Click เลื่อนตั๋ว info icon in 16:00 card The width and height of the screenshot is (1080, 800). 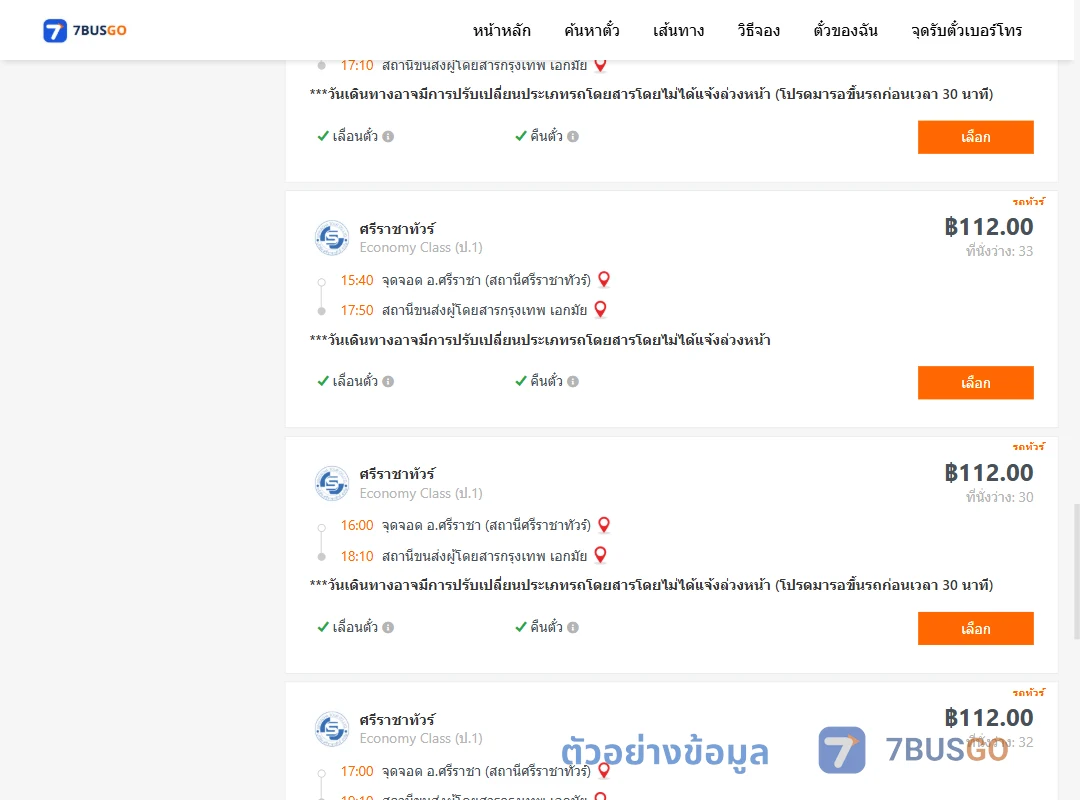click(388, 627)
